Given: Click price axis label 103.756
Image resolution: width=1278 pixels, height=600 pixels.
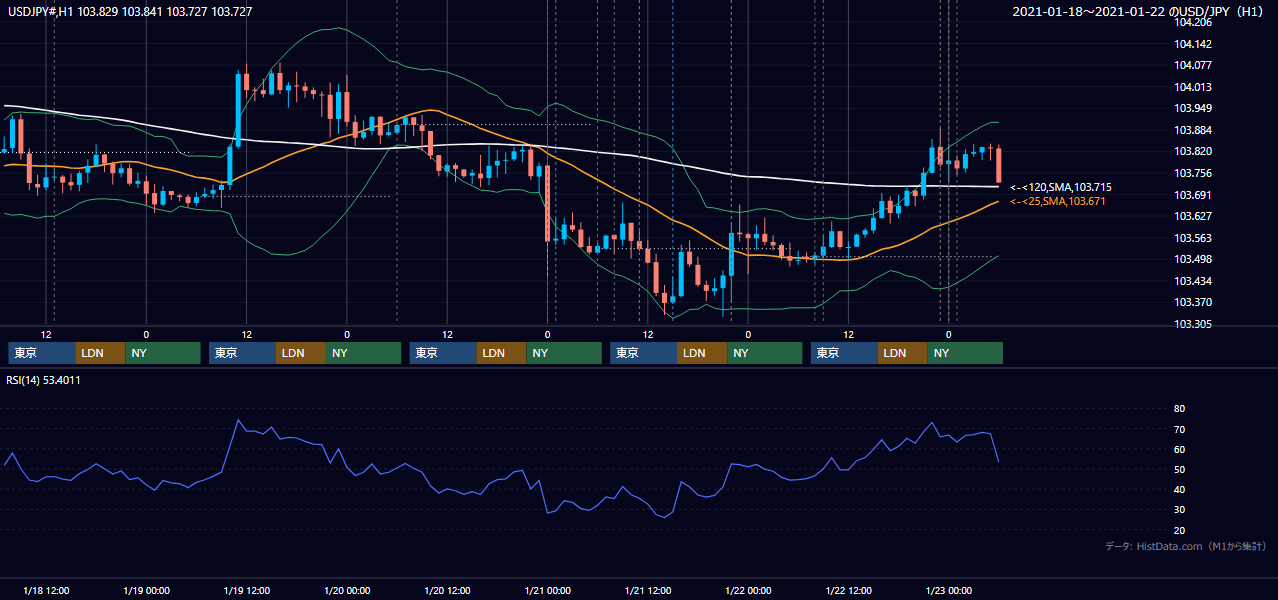Looking at the screenshot, I should point(1194,173).
